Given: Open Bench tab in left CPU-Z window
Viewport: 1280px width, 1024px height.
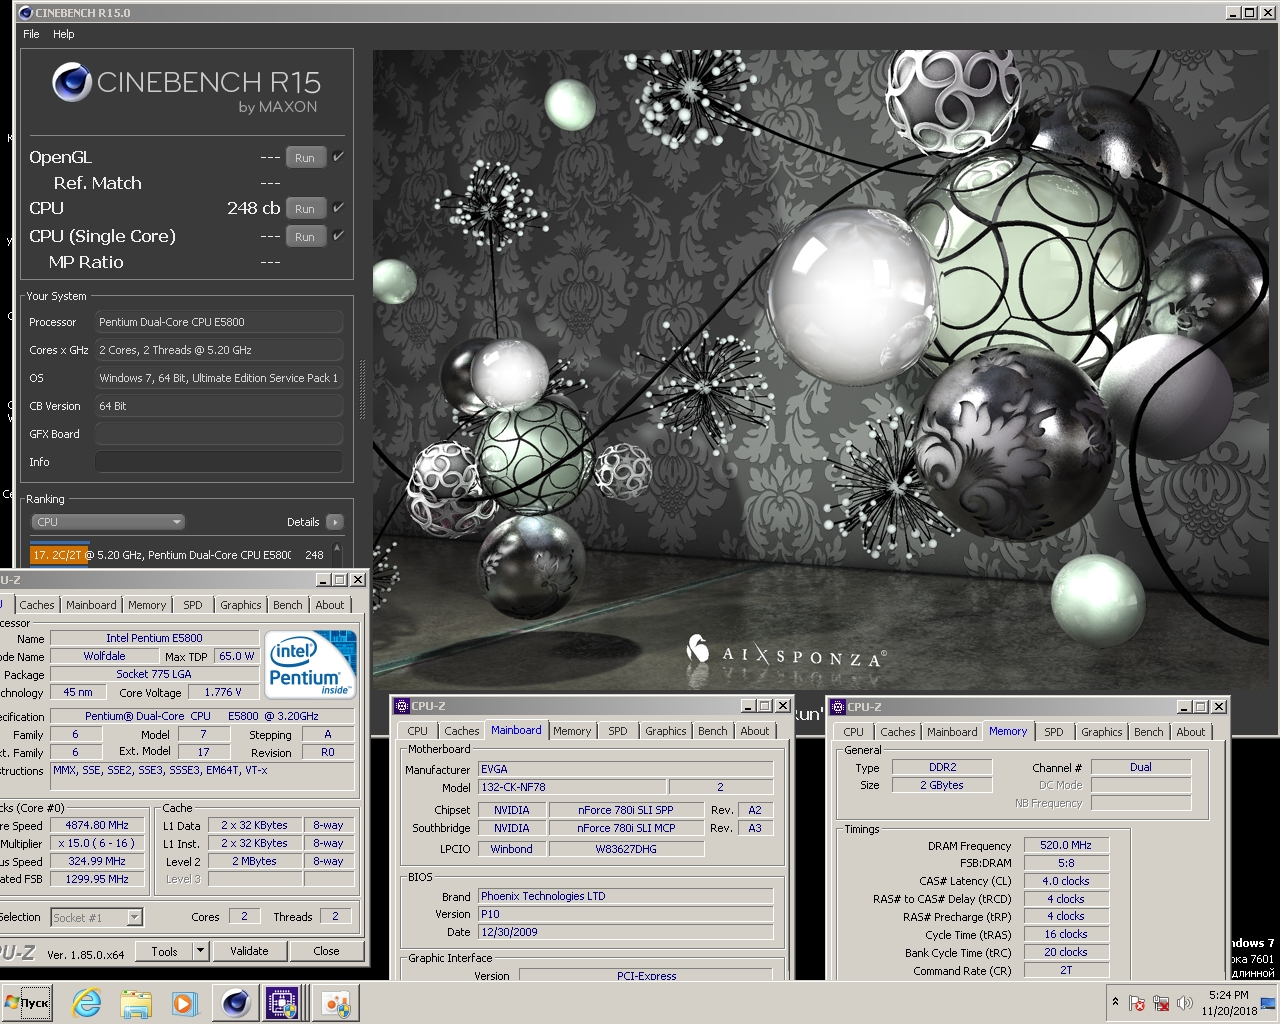Looking at the screenshot, I should click(x=288, y=605).
